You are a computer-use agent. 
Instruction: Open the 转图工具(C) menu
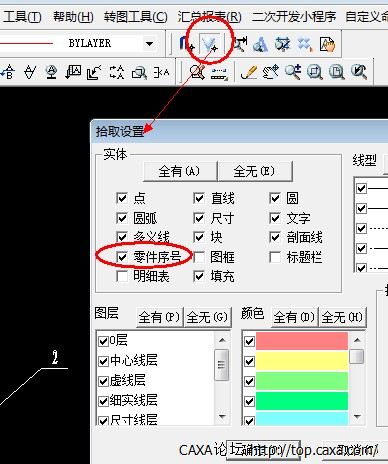[135, 16]
